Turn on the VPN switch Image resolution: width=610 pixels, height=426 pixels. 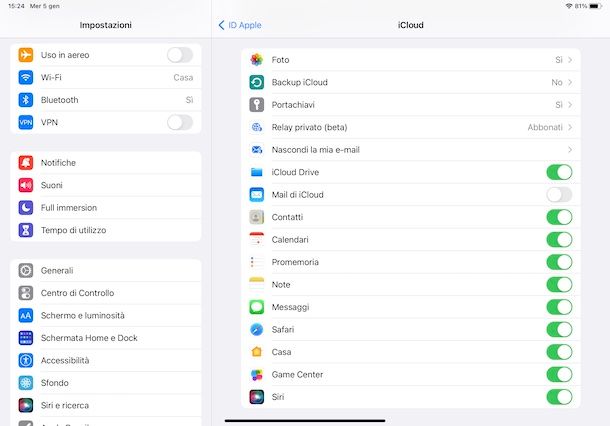pyautogui.click(x=180, y=122)
